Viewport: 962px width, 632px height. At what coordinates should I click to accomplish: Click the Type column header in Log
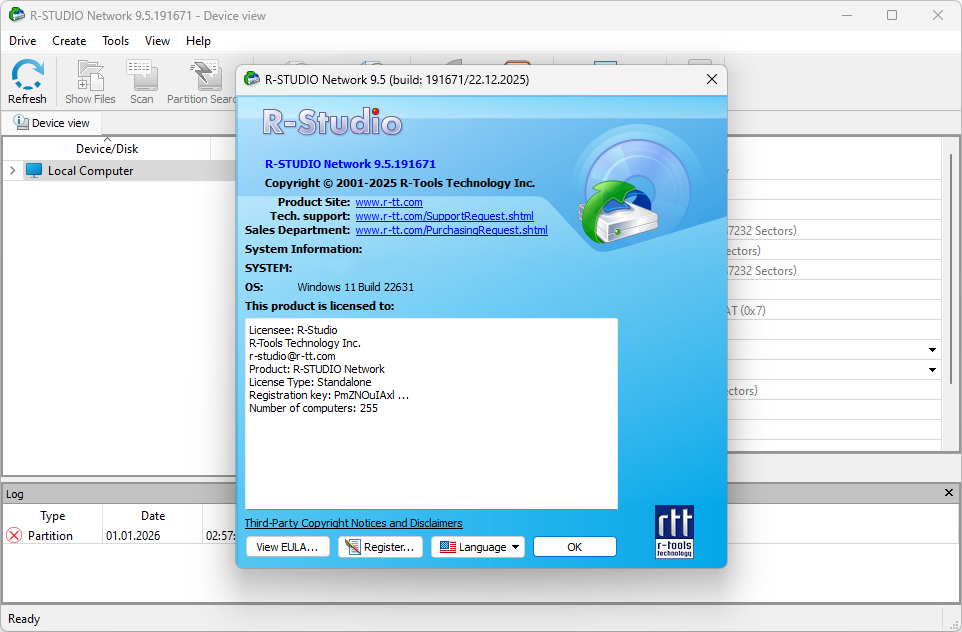point(53,516)
